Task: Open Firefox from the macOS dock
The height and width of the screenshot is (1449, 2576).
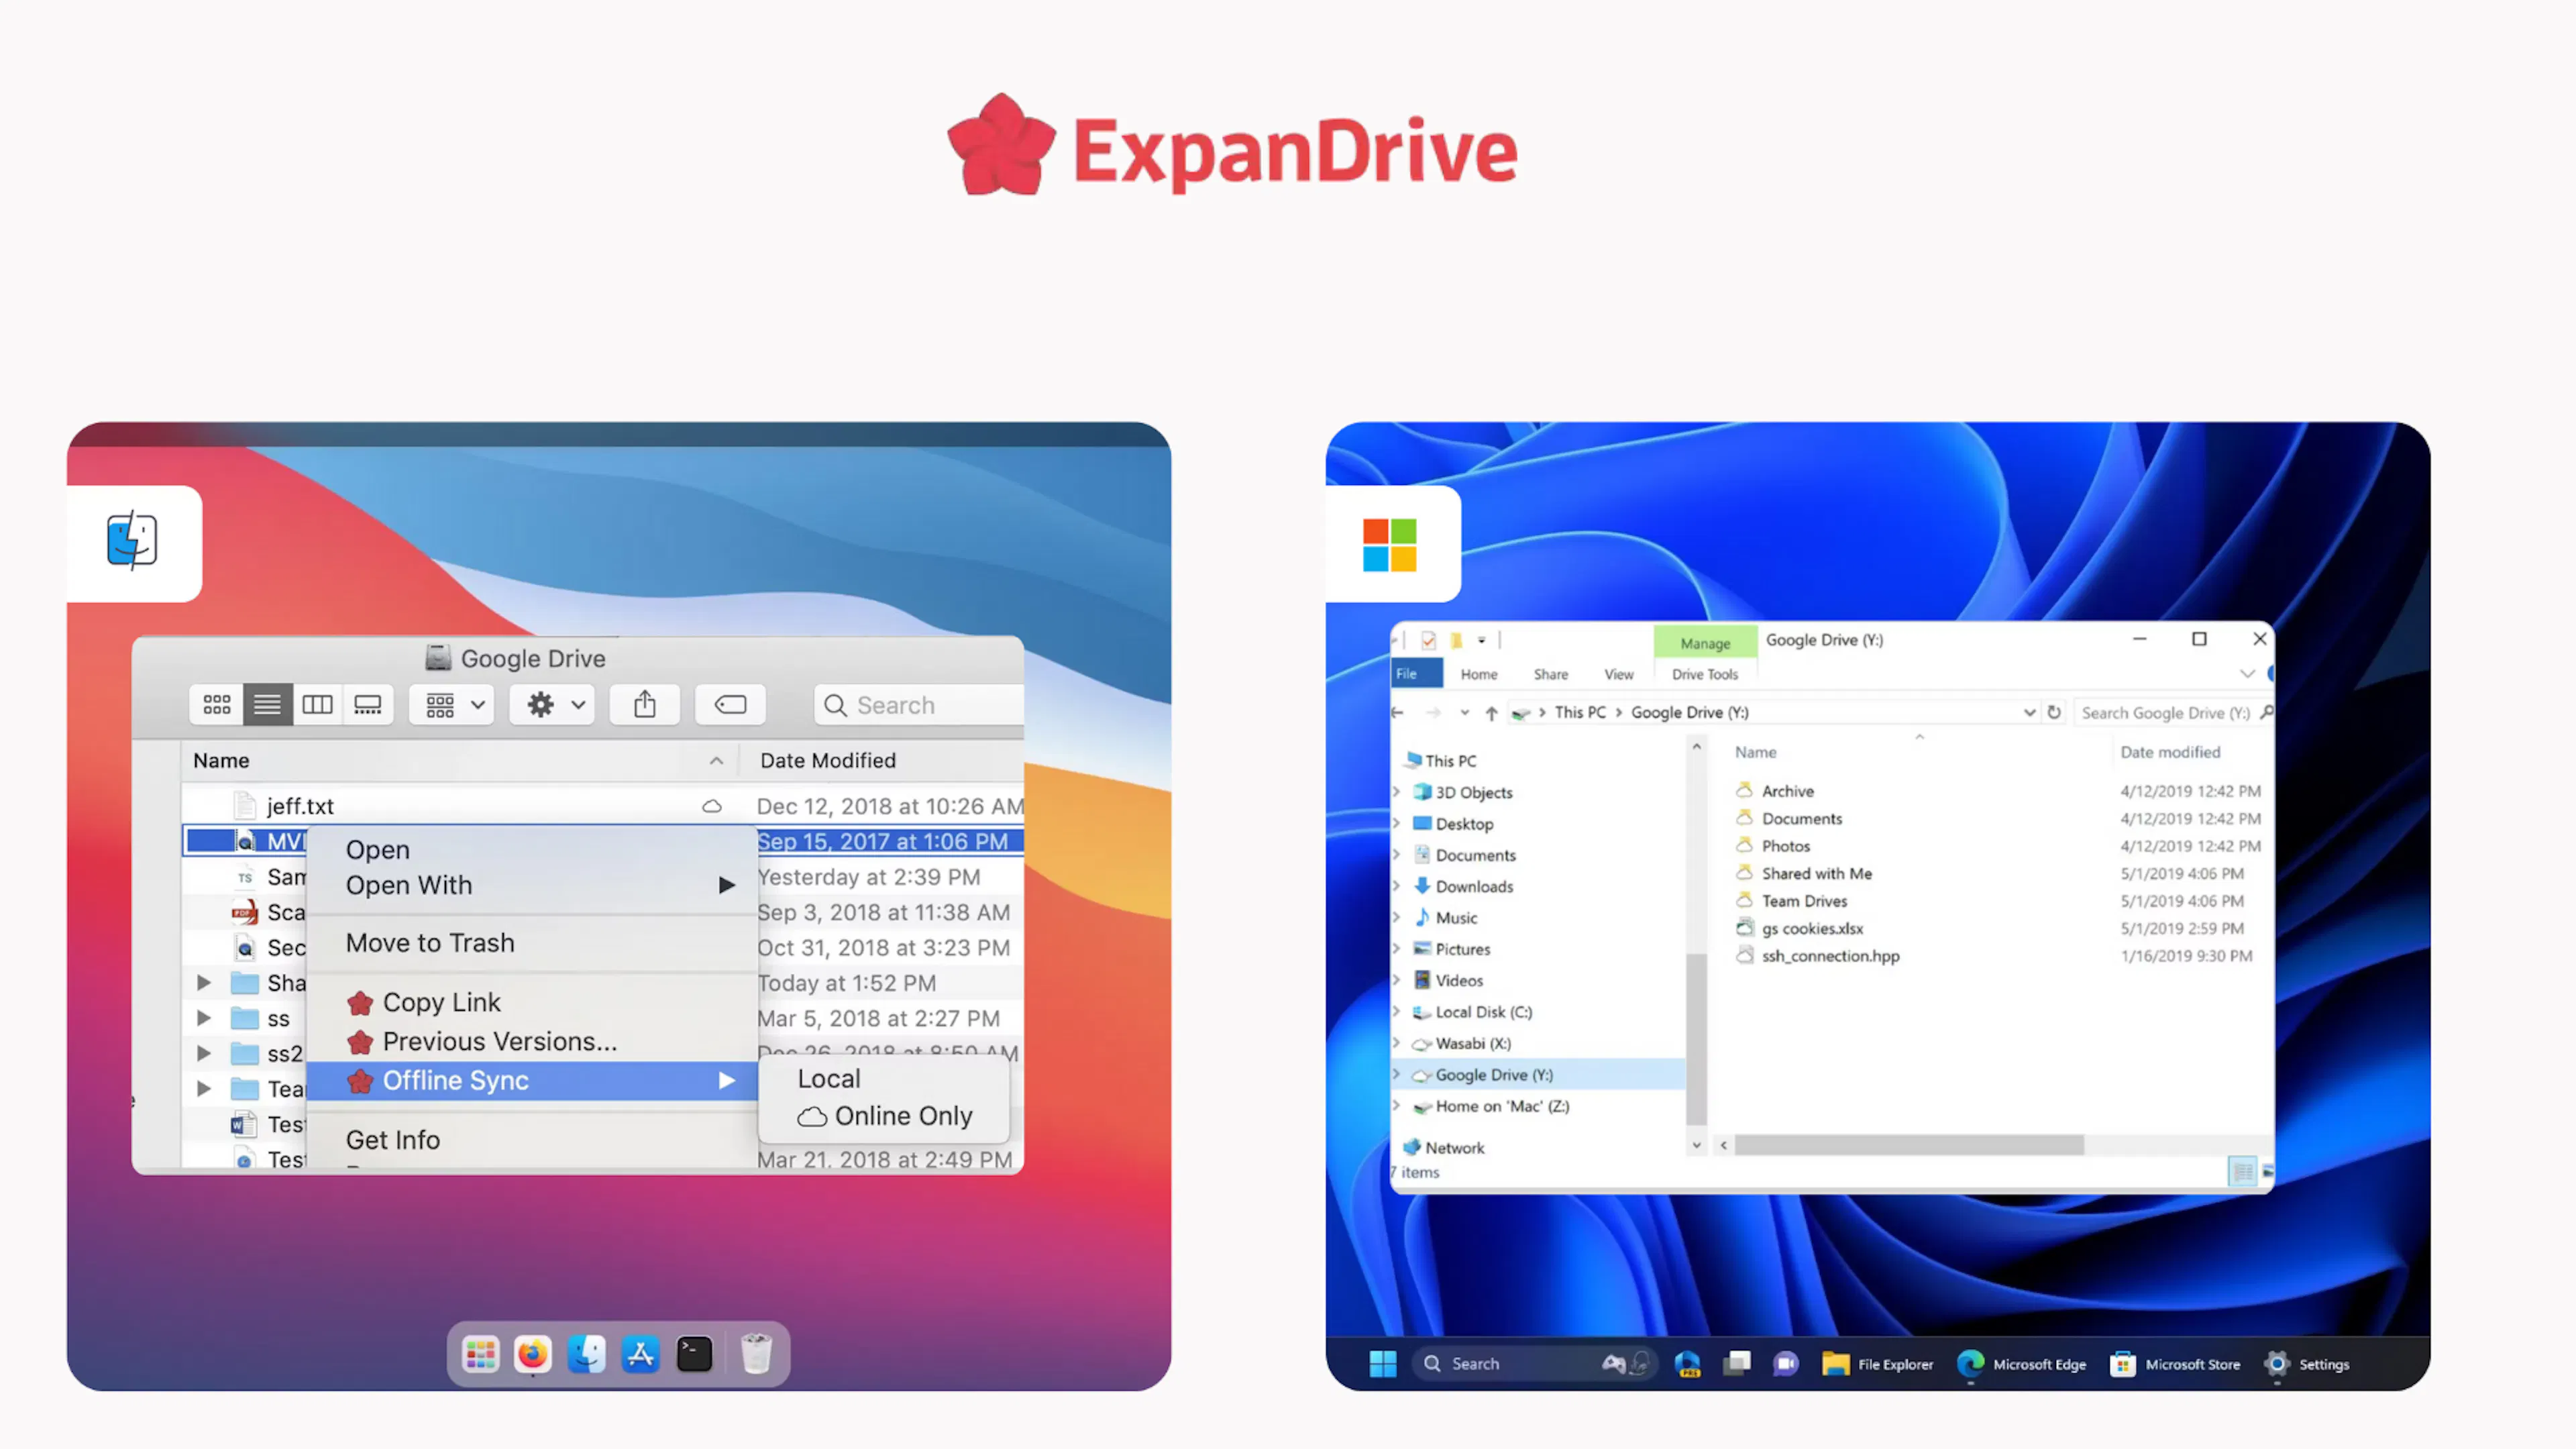Action: pyautogui.click(x=532, y=1354)
